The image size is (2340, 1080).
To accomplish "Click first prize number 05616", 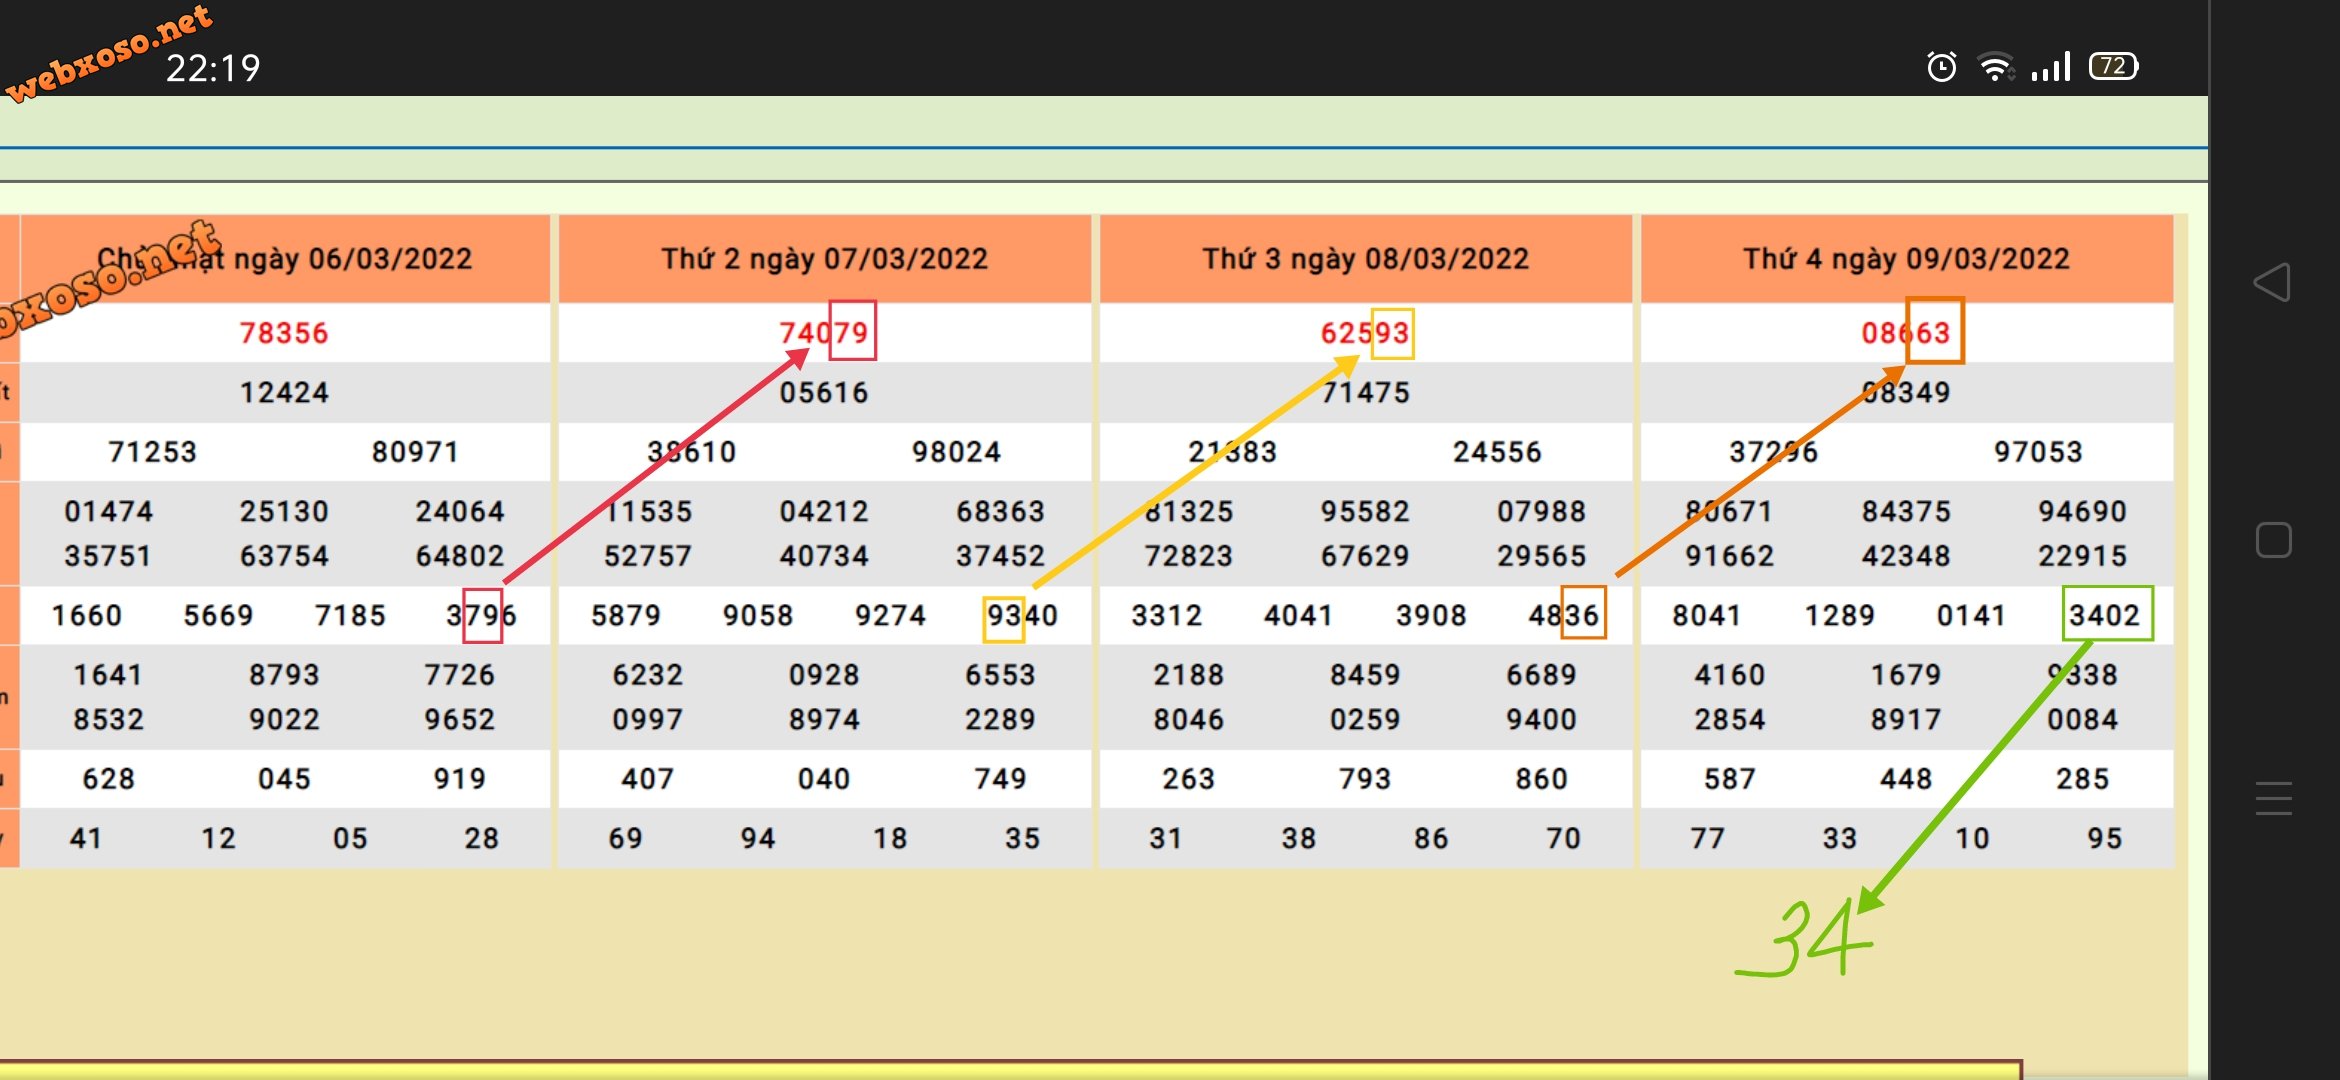I will [824, 392].
